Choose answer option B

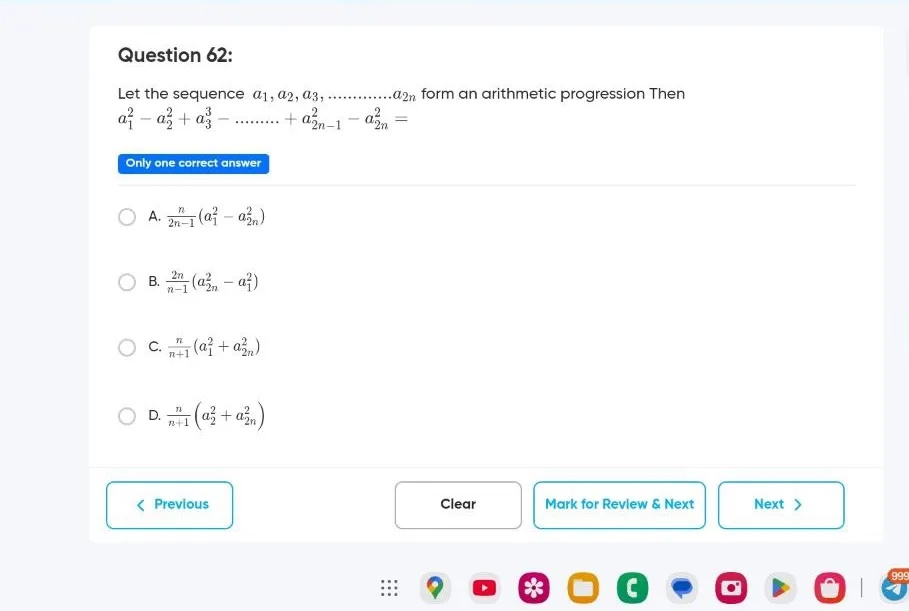(x=127, y=282)
